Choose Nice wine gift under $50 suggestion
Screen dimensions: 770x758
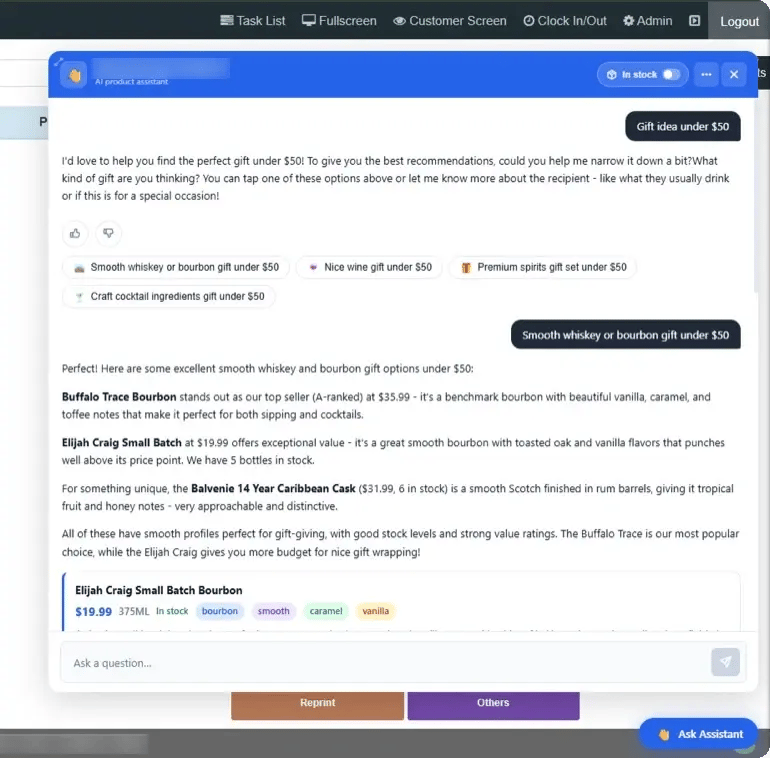tap(369, 267)
